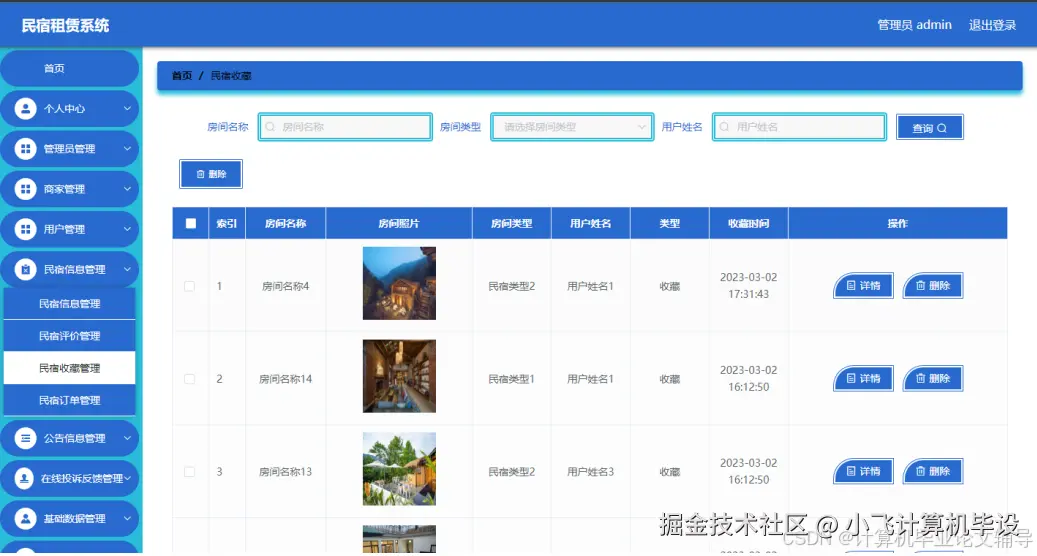The image size is (1037, 556).
Task: Click document icon in 房间名称14 详情 button
Action: 851,378
